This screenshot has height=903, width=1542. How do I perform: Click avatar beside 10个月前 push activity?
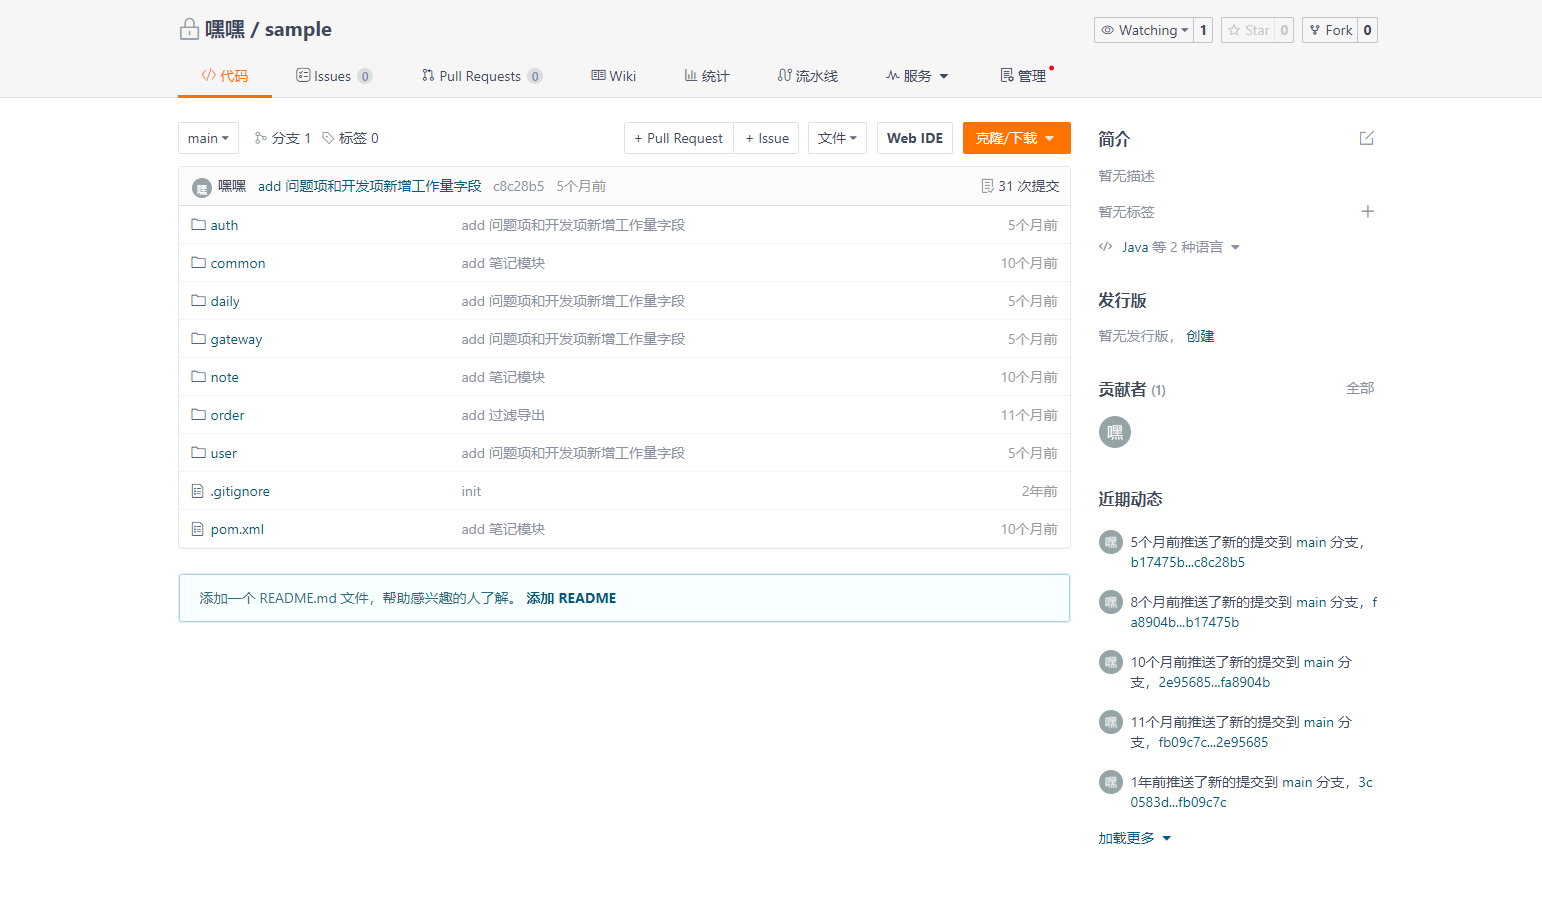click(1110, 662)
